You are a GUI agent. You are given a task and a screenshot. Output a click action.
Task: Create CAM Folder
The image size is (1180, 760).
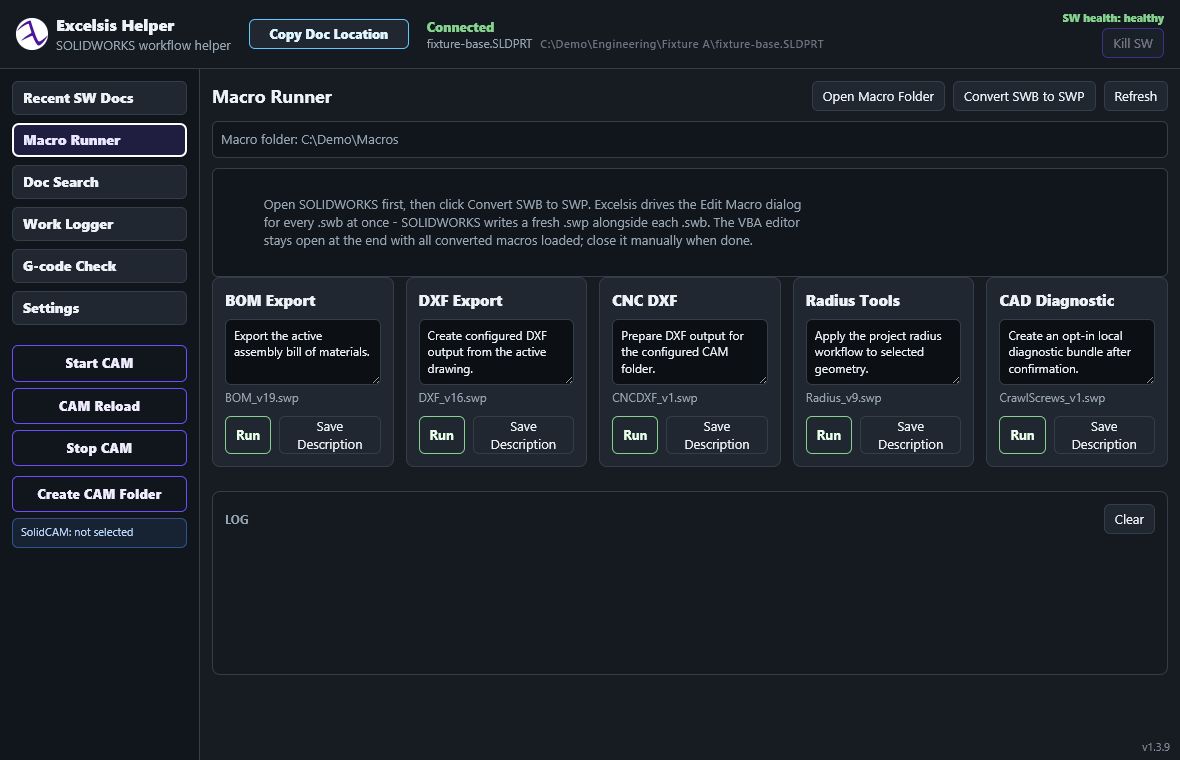(99, 494)
